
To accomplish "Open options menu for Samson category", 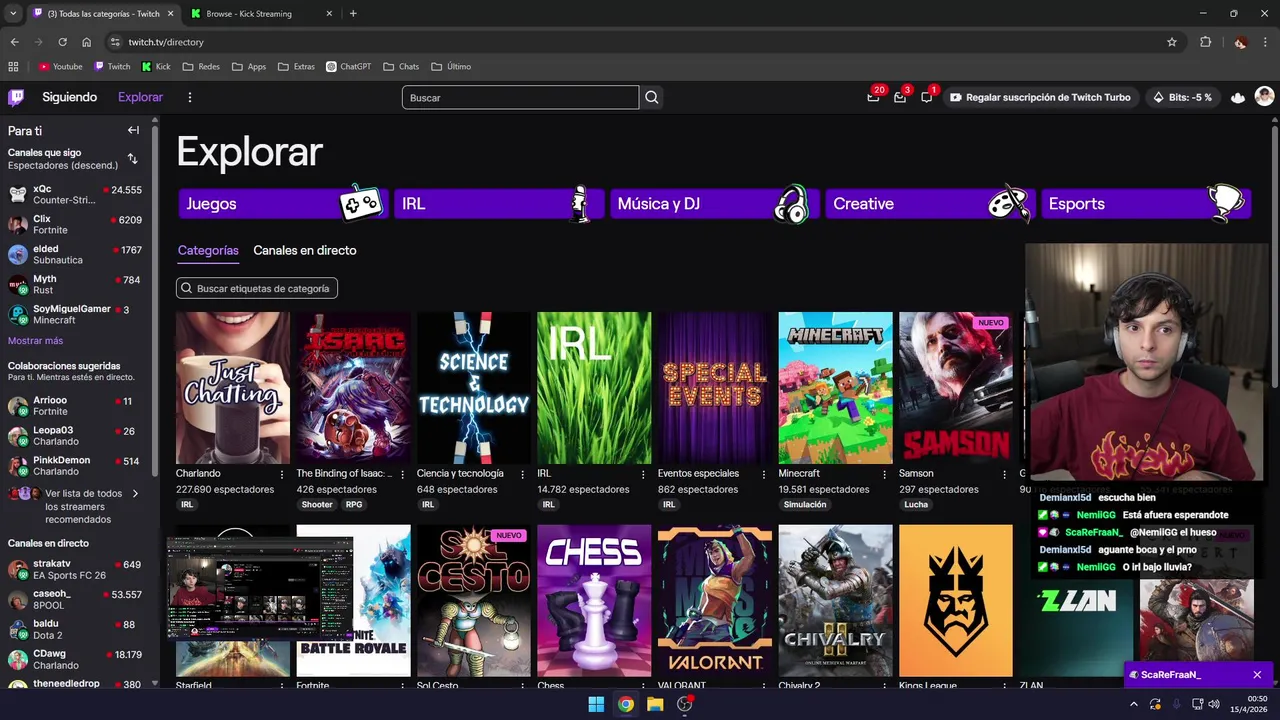I will point(1005,474).
